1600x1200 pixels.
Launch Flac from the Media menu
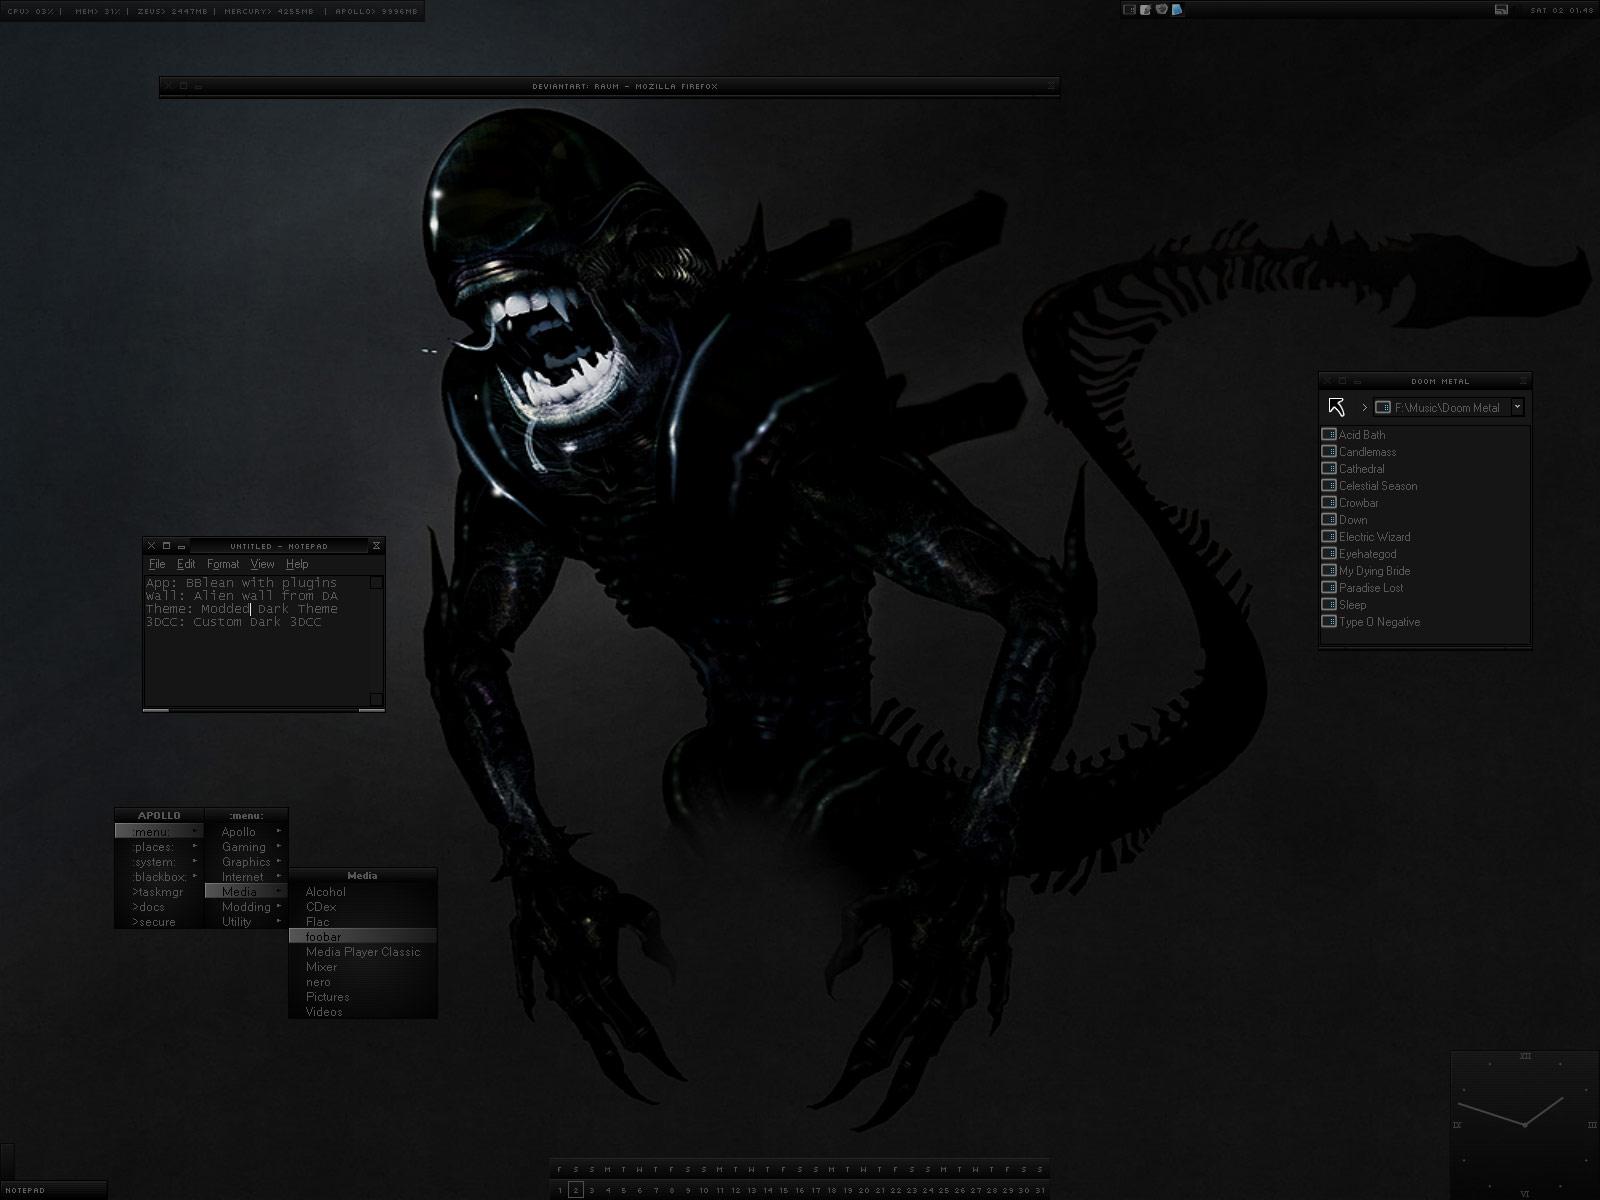[x=363, y=921]
